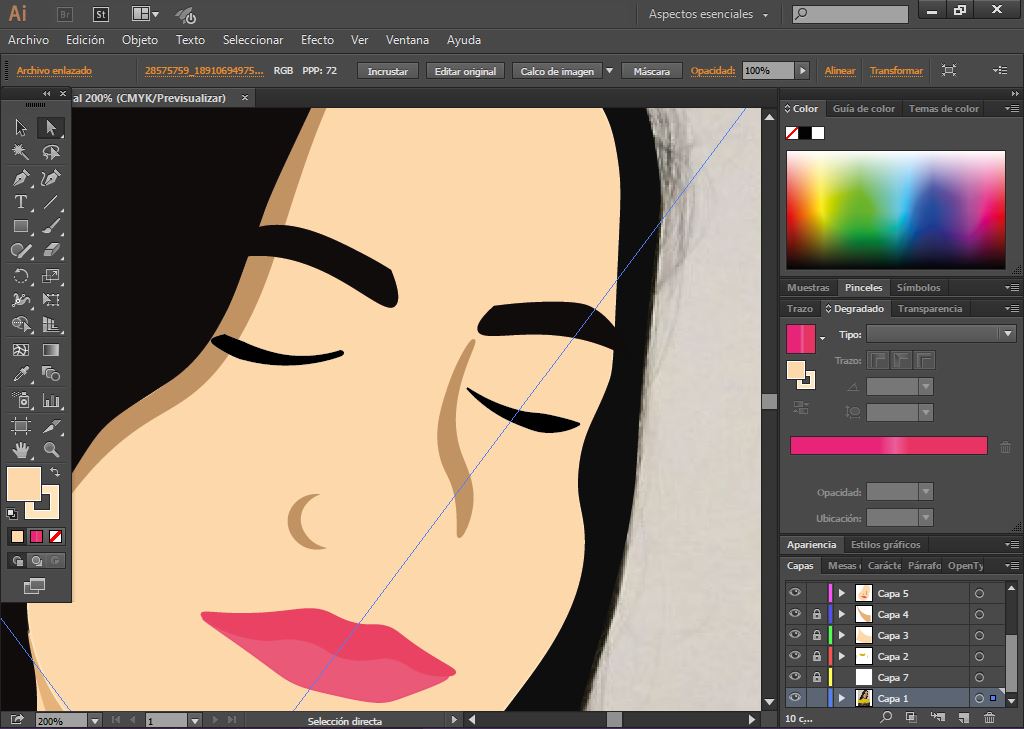Image resolution: width=1024 pixels, height=729 pixels.
Task: Open Adobe Bridge via the Br icon
Action: pyautogui.click(x=65, y=14)
